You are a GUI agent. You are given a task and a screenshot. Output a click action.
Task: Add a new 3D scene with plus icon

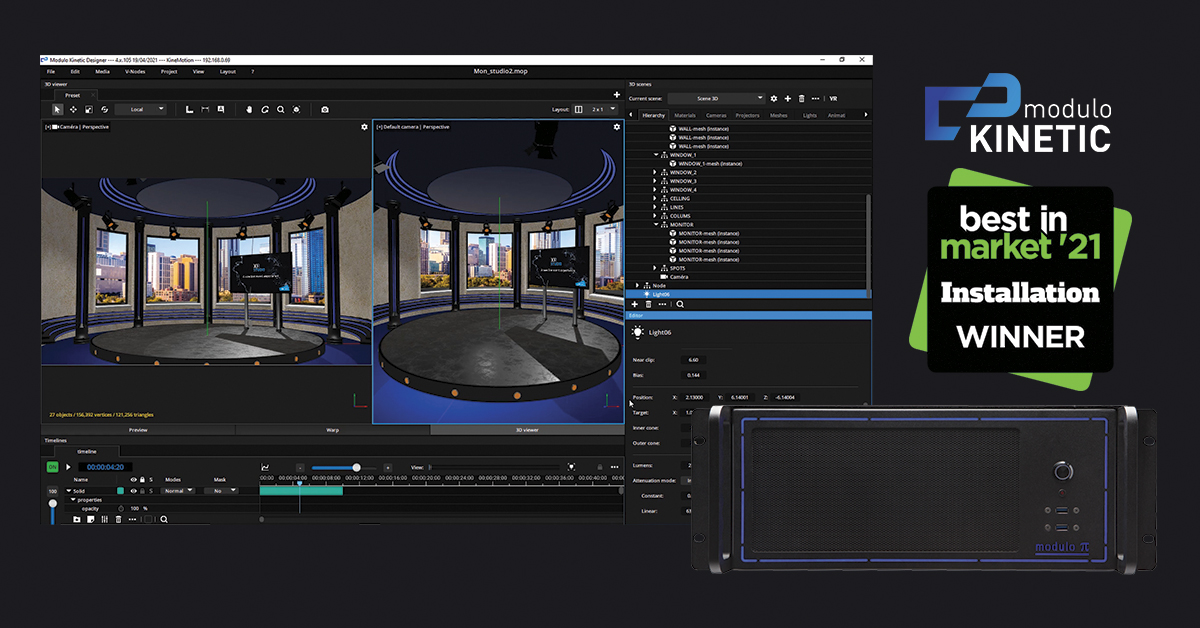pos(787,99)
